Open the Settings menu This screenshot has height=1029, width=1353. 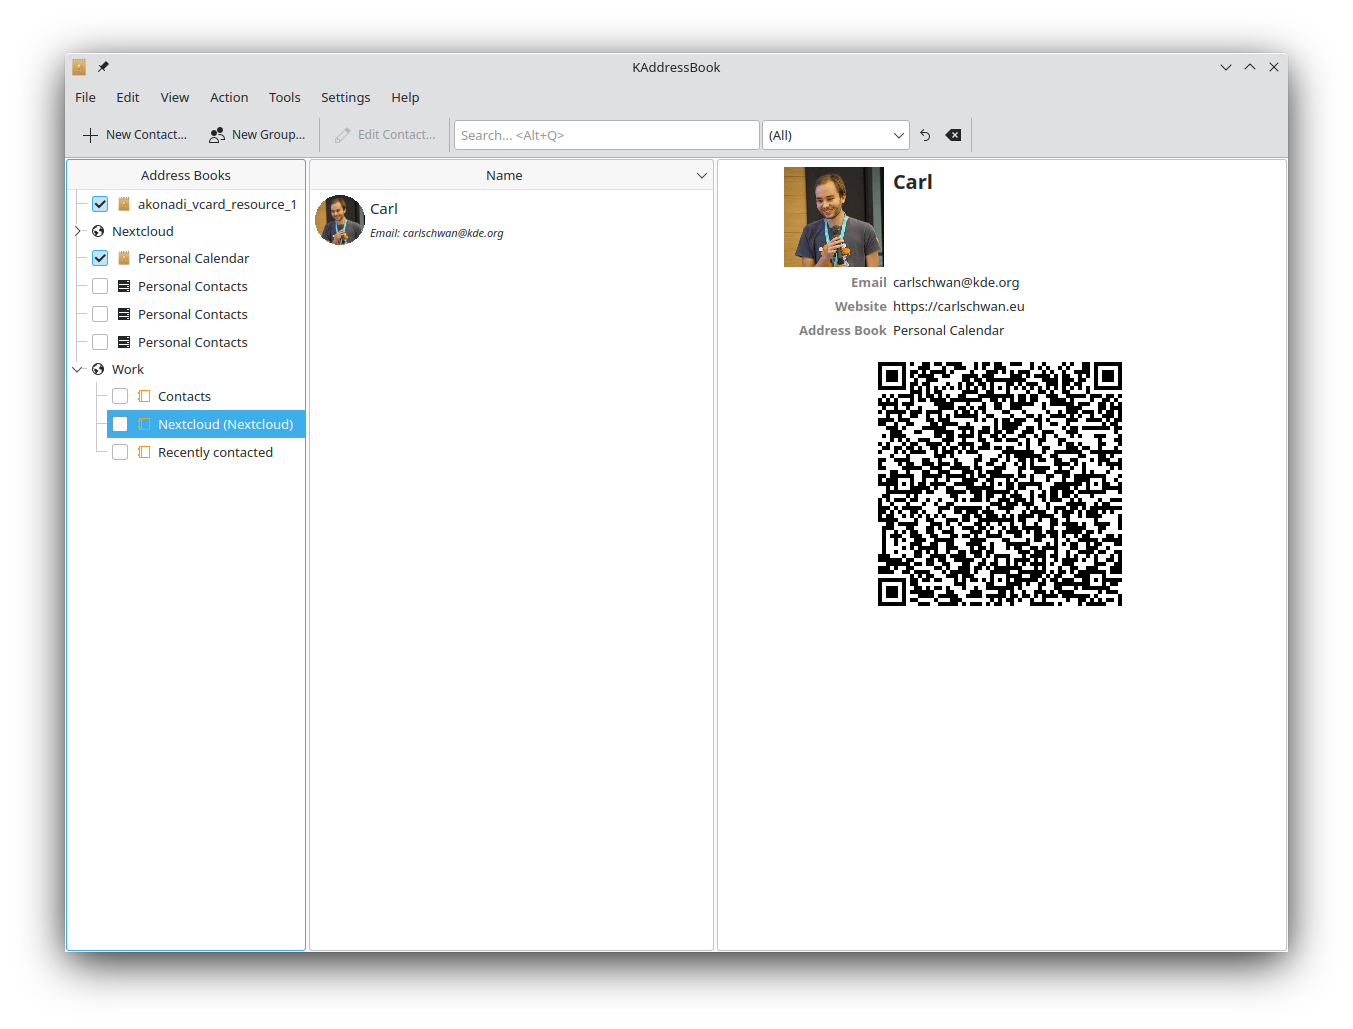[x=345, y=98]
